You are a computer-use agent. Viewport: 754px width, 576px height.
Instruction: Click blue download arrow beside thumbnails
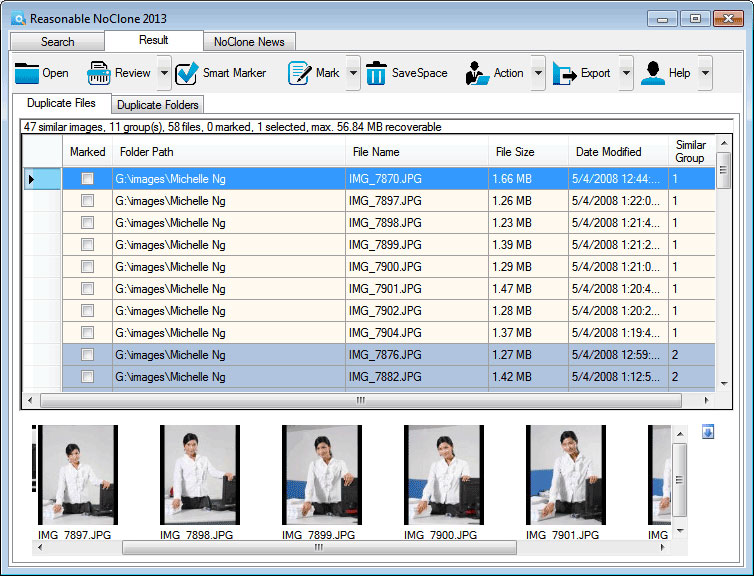[708, 432]
